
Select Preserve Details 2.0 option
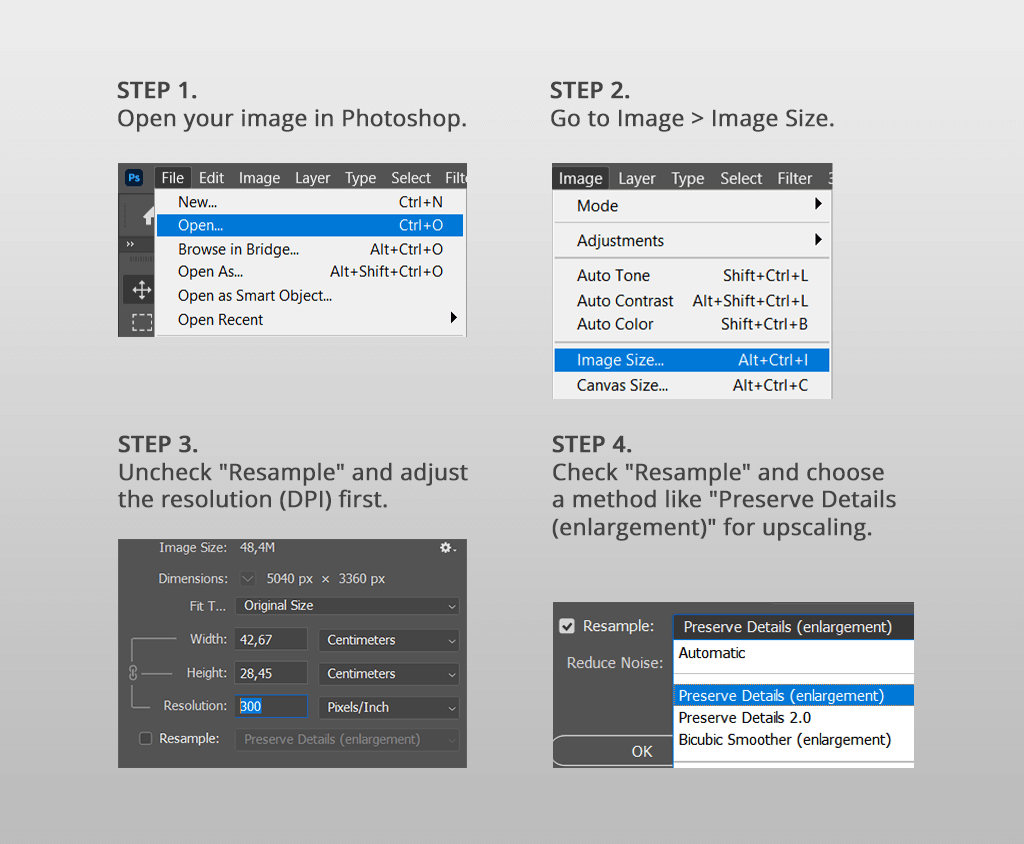tap(793, 718)
